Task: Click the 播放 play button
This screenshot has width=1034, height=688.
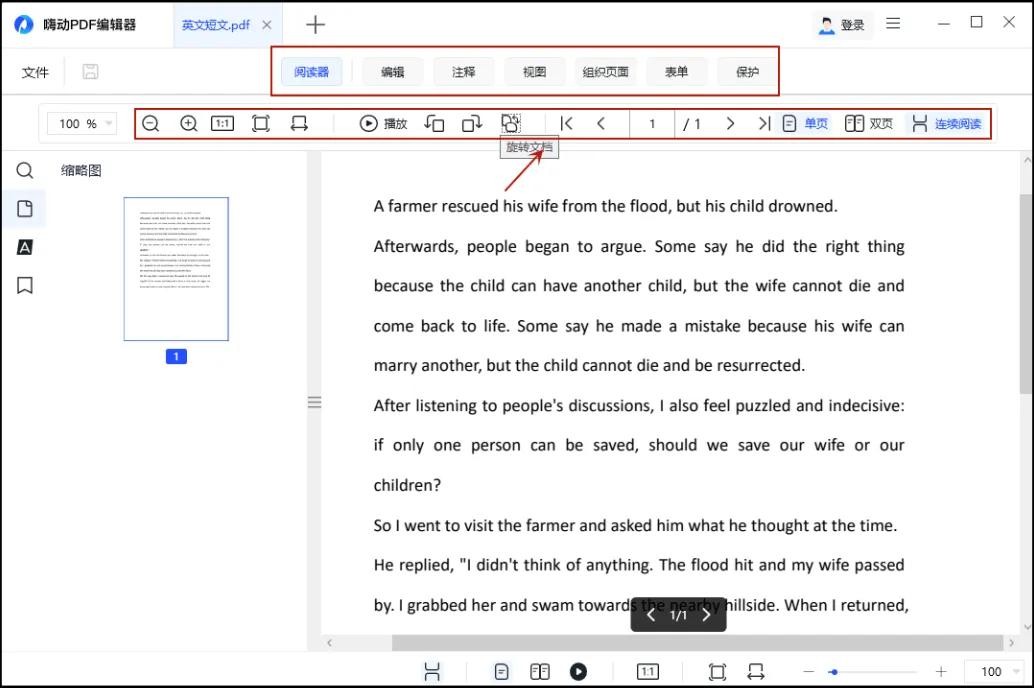Action: tap(384, 123)
